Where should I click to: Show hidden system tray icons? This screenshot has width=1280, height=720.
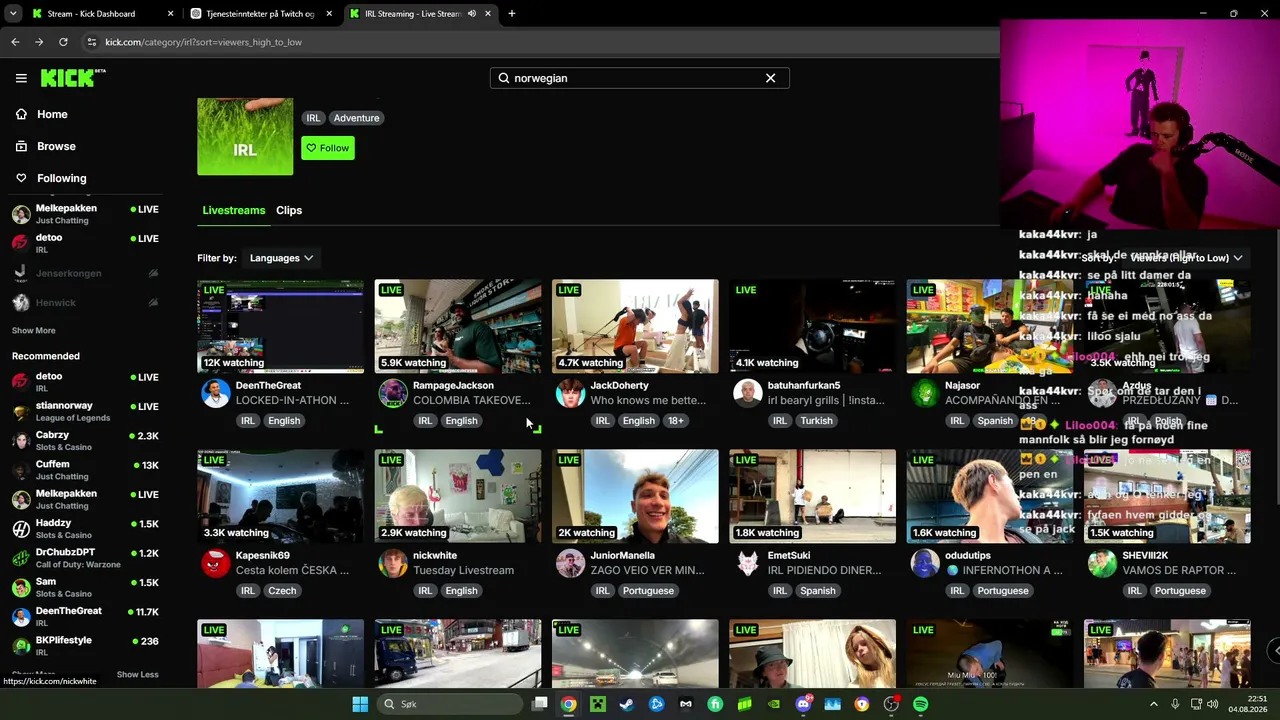coord(1153,704)
